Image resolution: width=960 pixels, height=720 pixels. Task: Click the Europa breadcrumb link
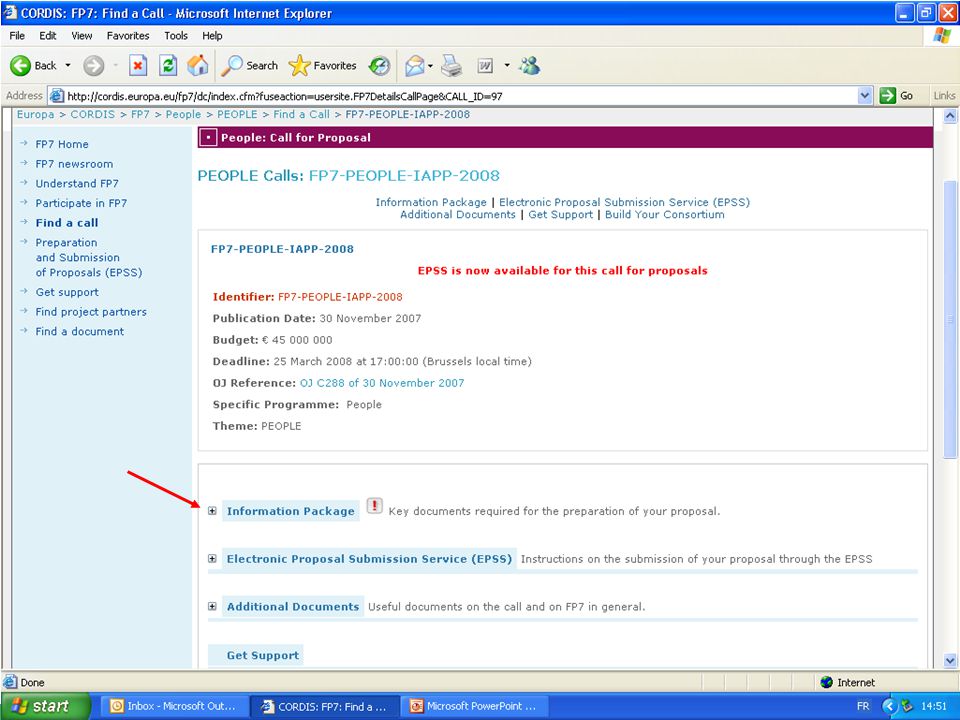pos(36,114)
